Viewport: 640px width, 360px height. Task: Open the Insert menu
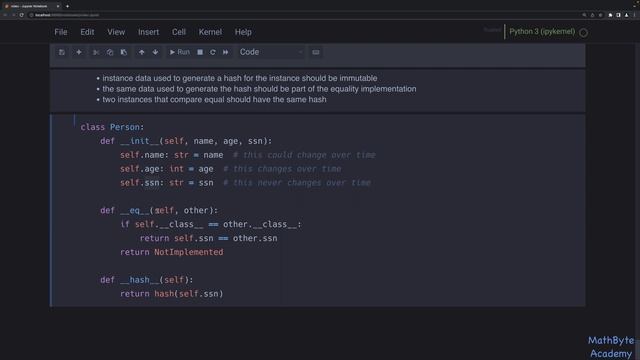tap(149, 32)
